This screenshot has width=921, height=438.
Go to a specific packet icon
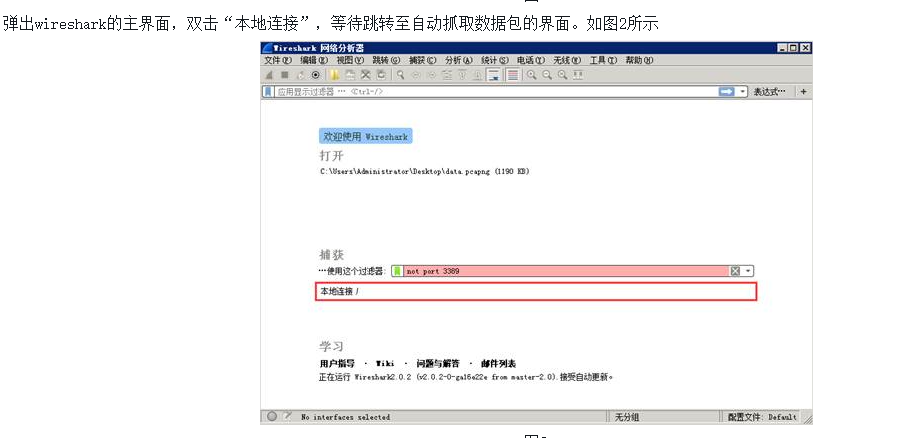447,75
